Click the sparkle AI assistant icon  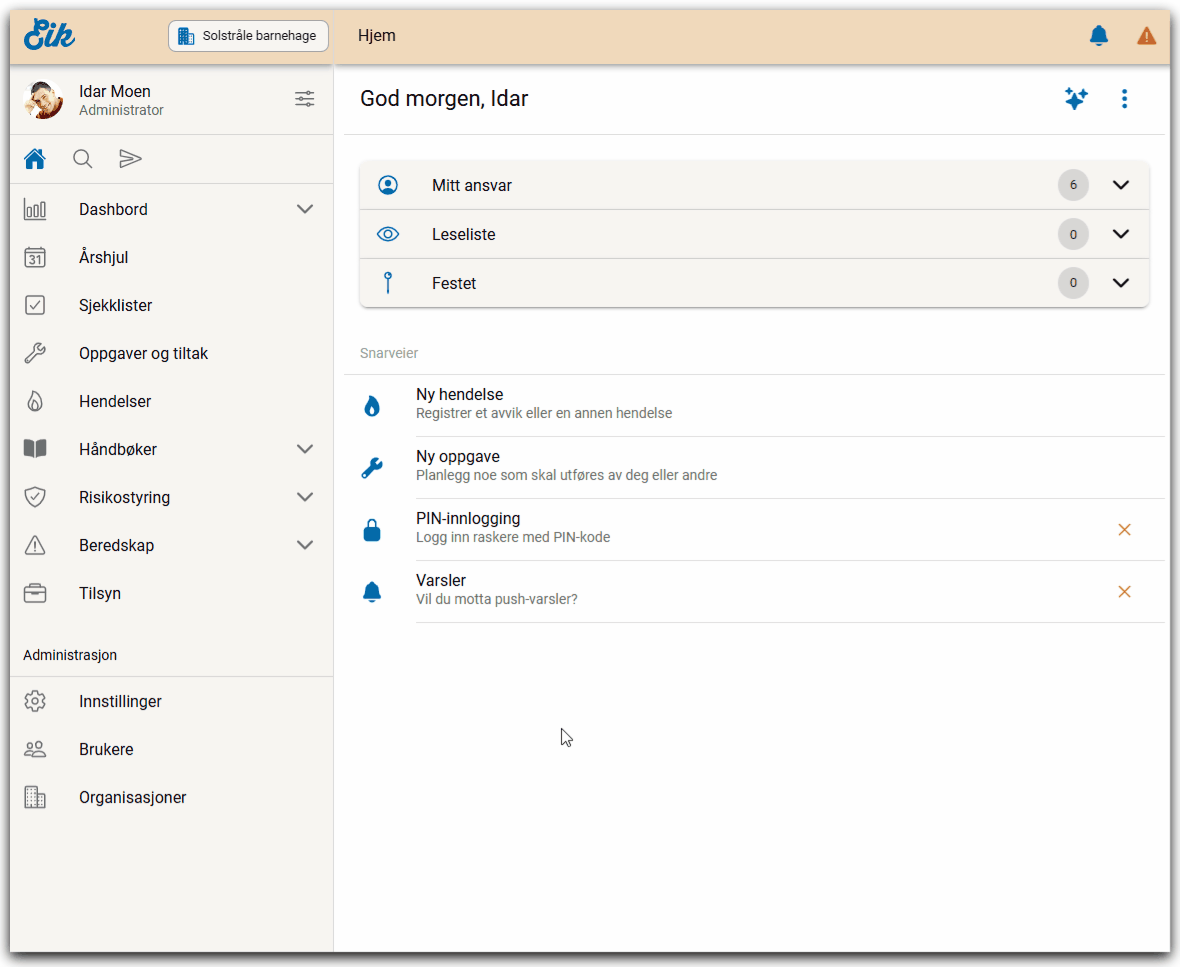click(1075, 99)
